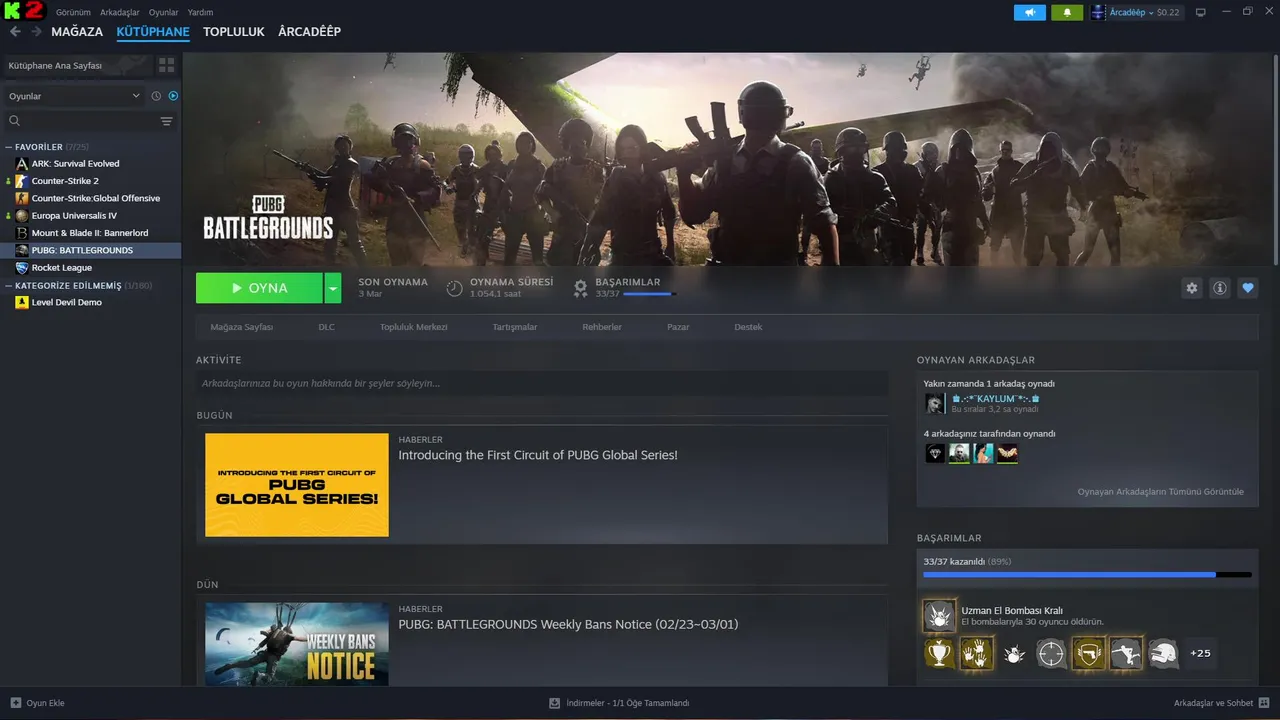Screen dimensions: 1280x720
Task: Open the library grid view icon
Action: click(166, 65)
